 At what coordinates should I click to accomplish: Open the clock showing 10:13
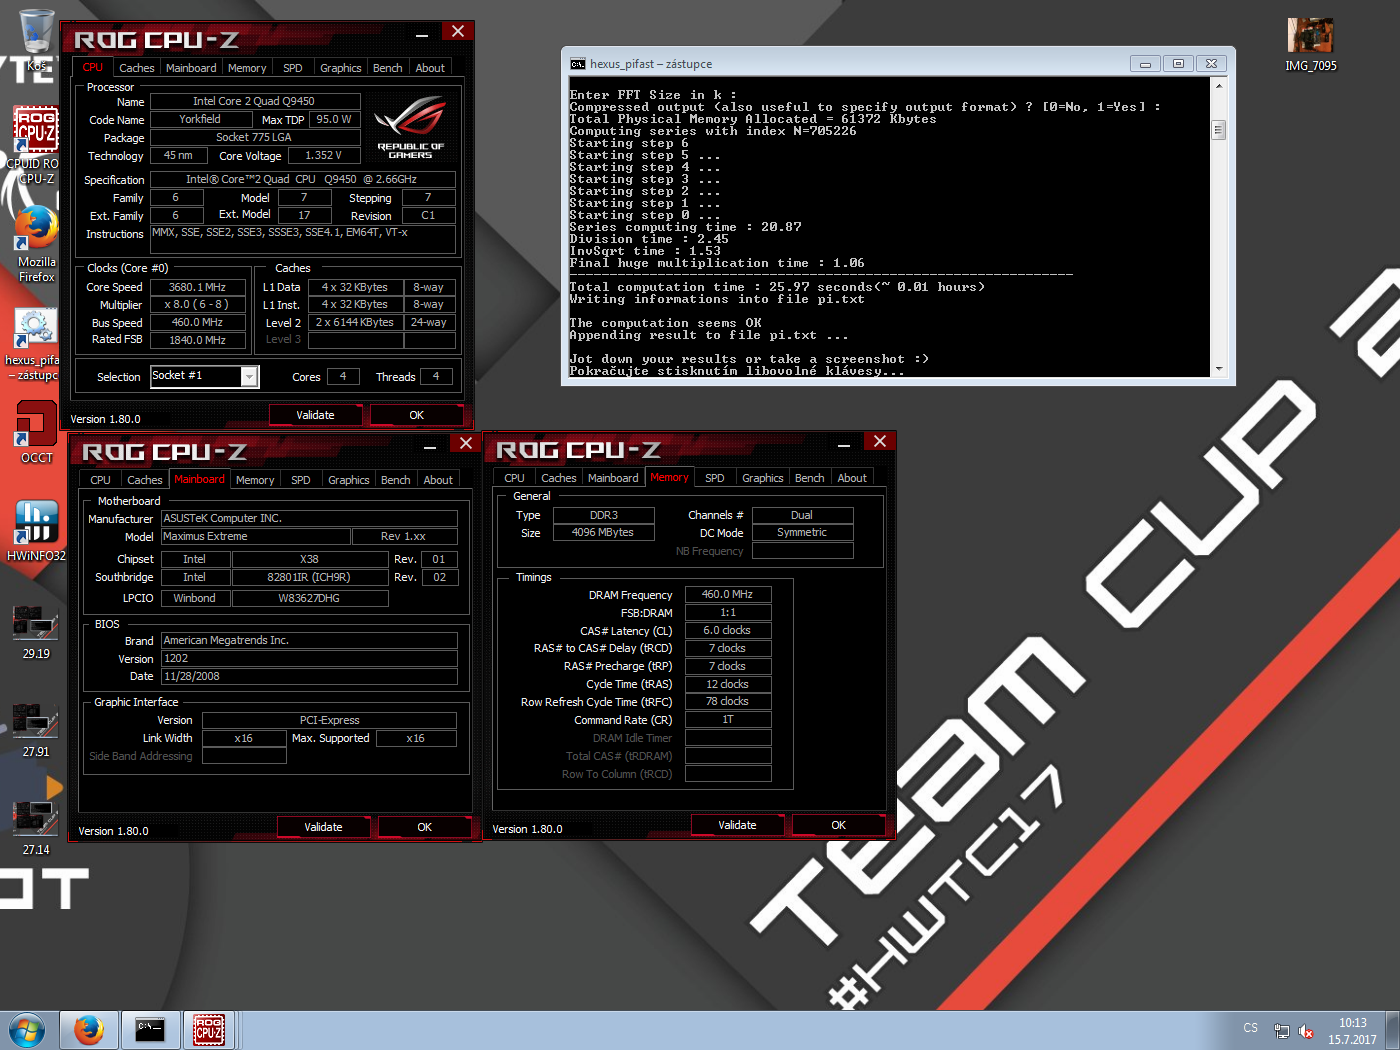point(1352,1031)
